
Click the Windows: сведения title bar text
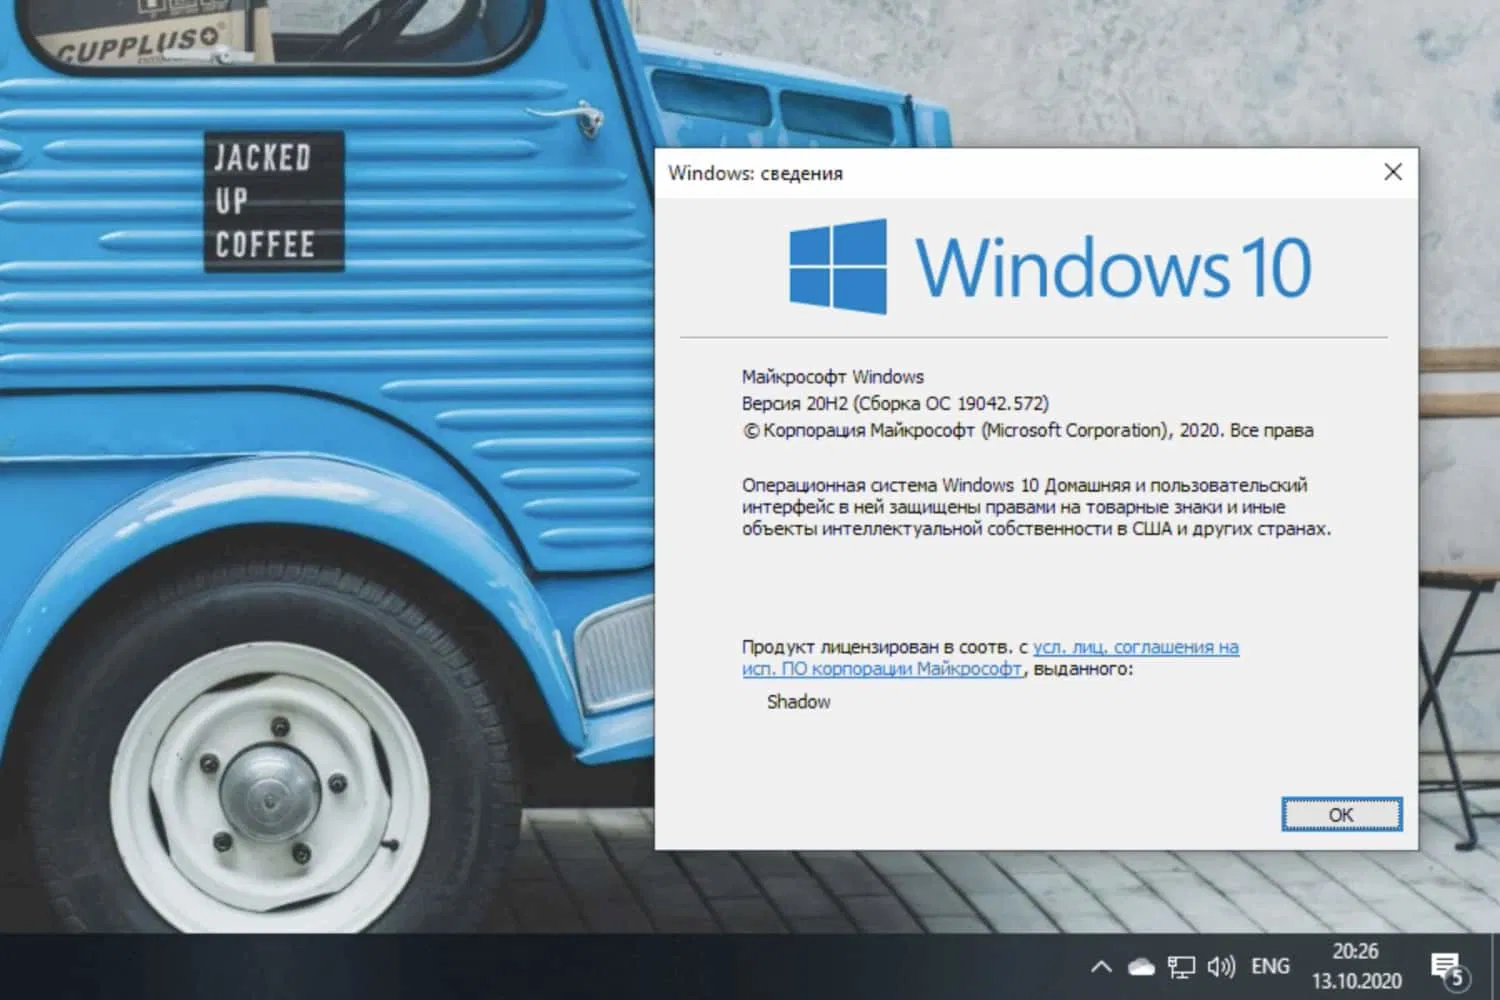(755, 173)
